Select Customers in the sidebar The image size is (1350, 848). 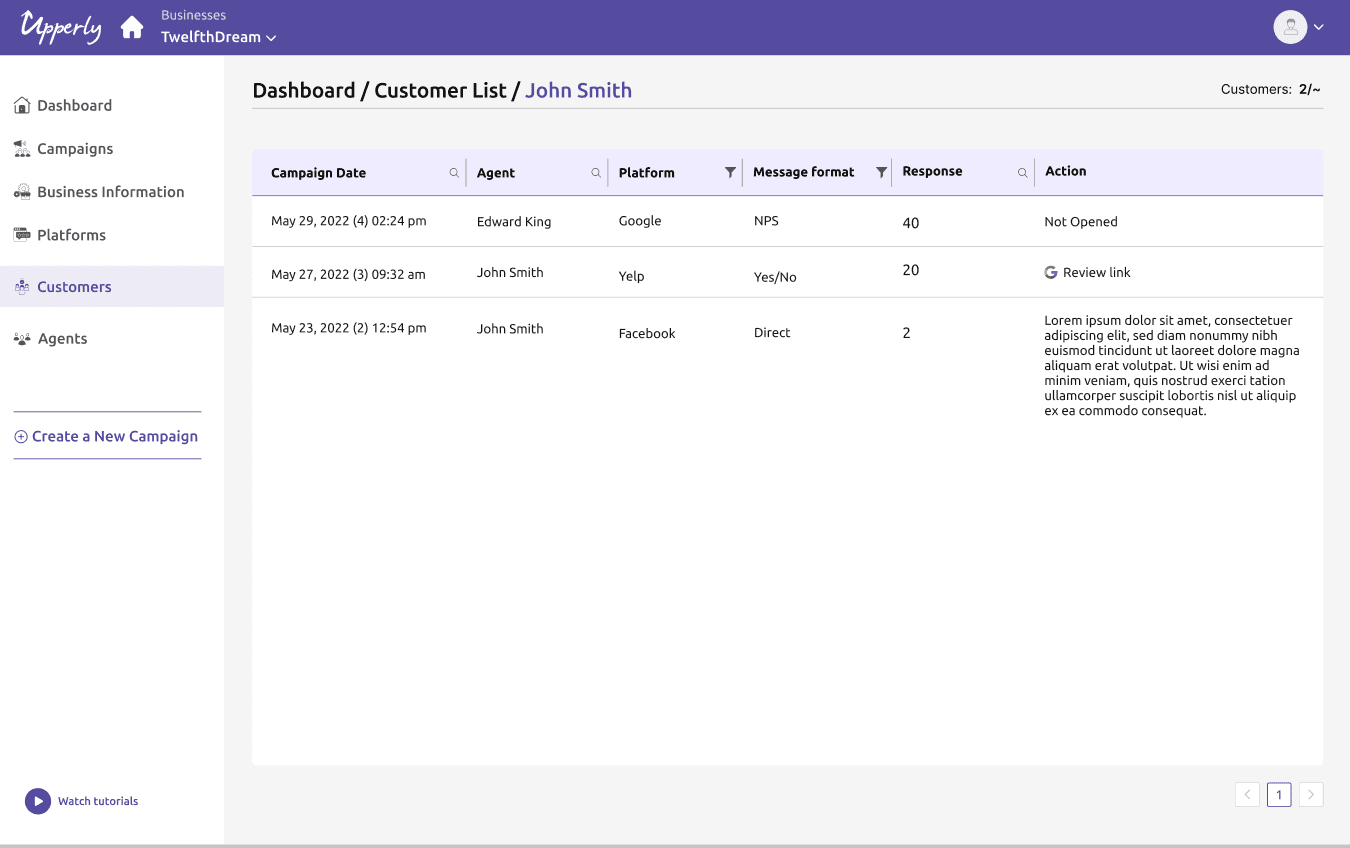pyautogui.click(x=112, y=286)
